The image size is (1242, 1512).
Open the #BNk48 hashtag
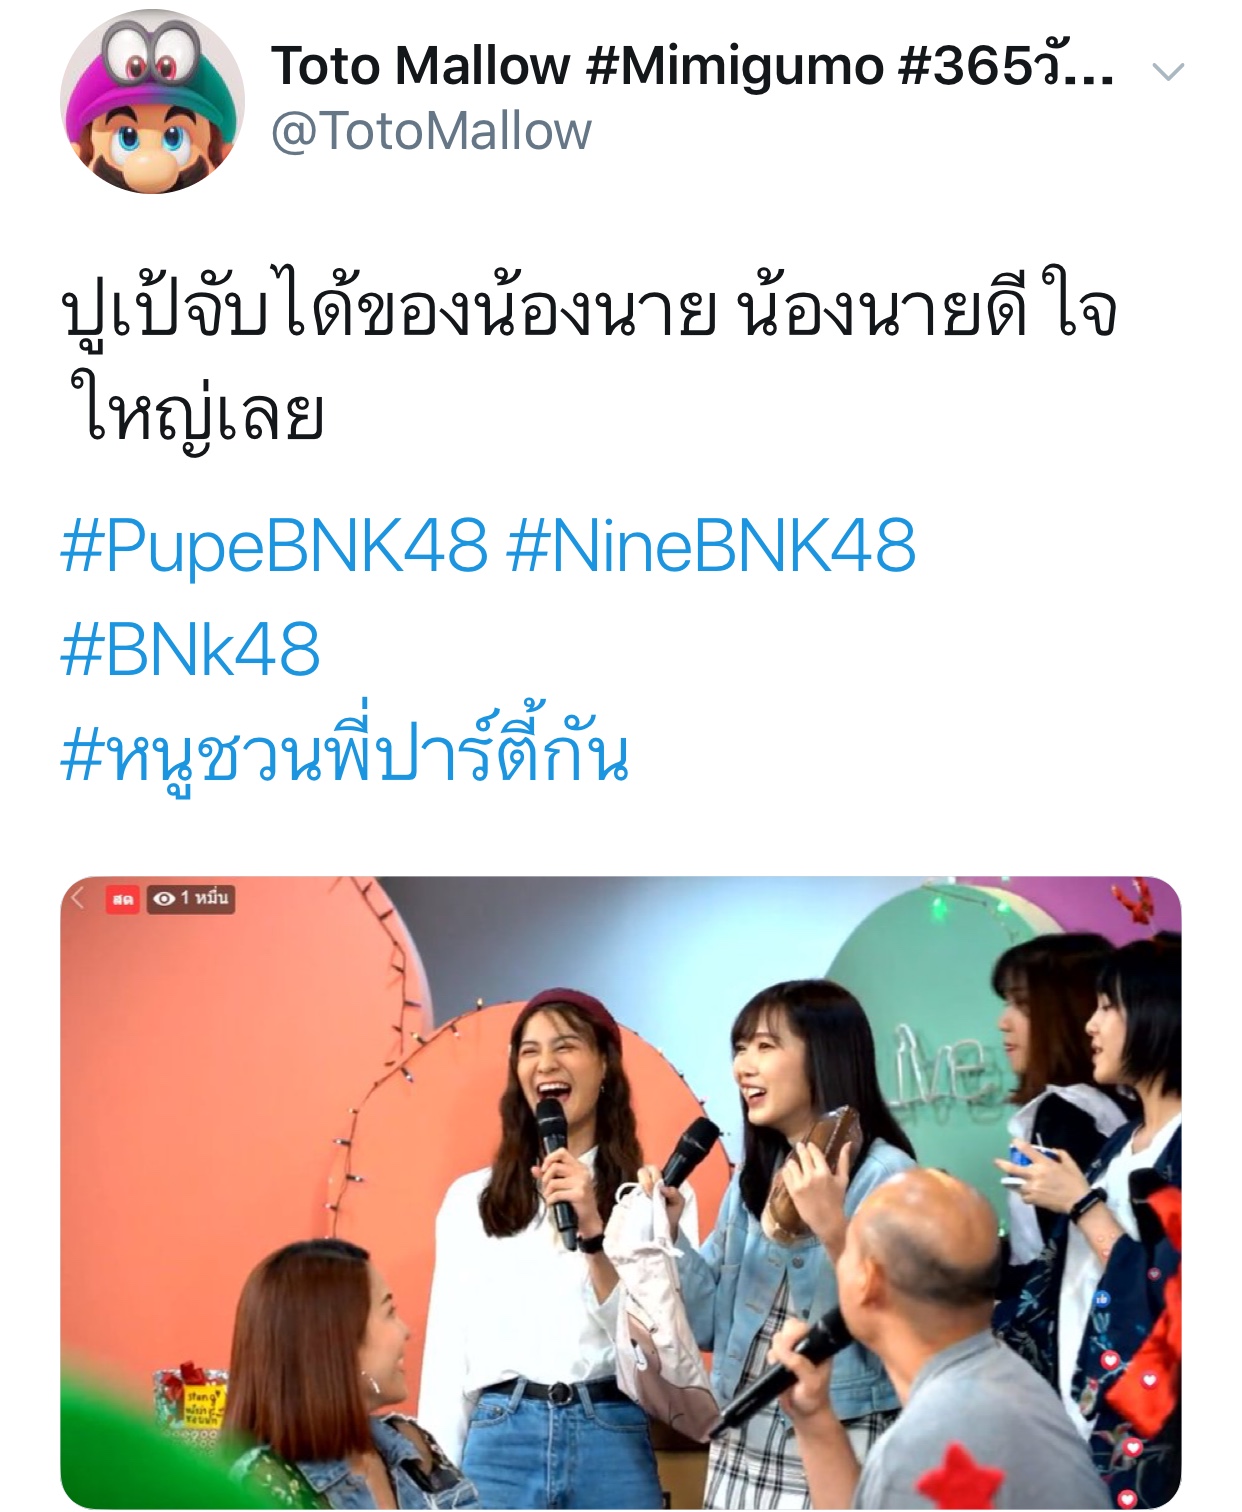(x=190, y=649)
